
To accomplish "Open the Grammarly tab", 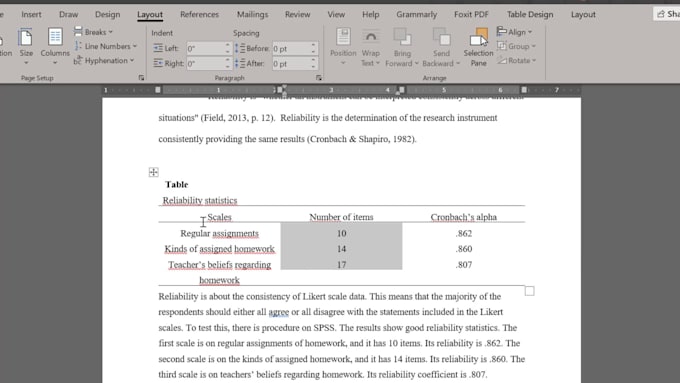I will coord(416,14).
